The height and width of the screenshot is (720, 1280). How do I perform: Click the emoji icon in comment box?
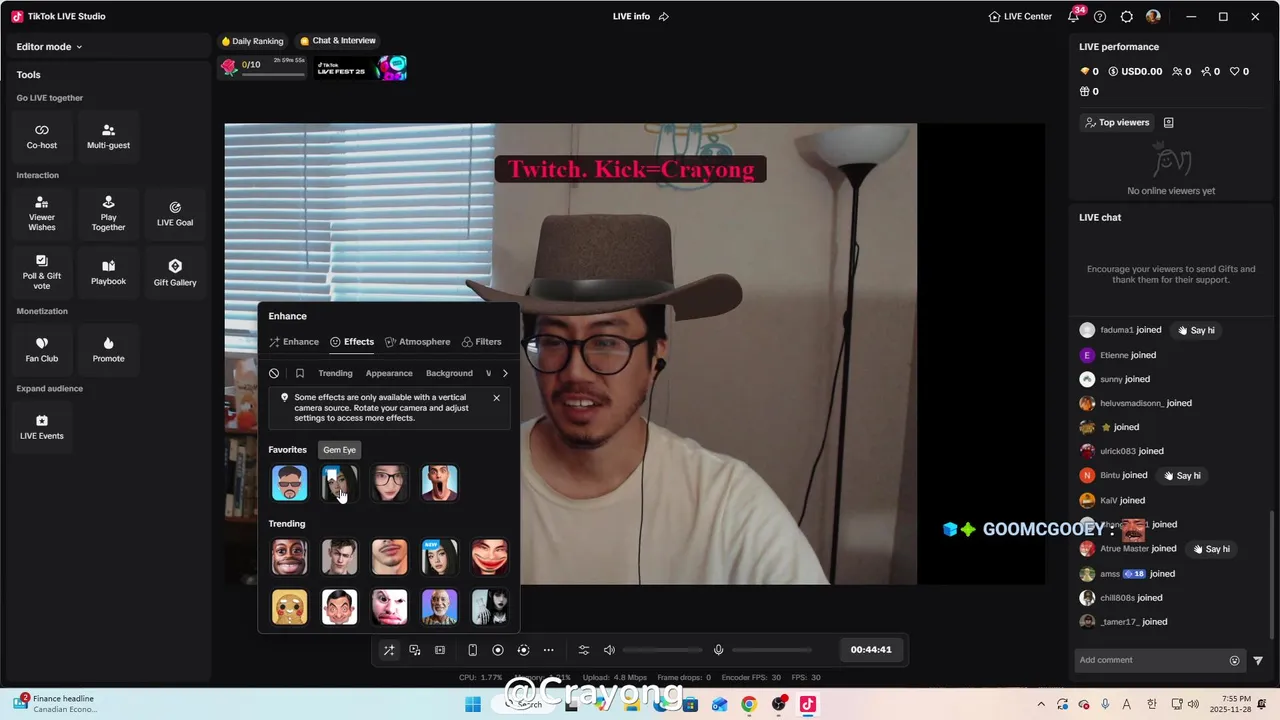pyautogui.click(x=1234, y=660)
